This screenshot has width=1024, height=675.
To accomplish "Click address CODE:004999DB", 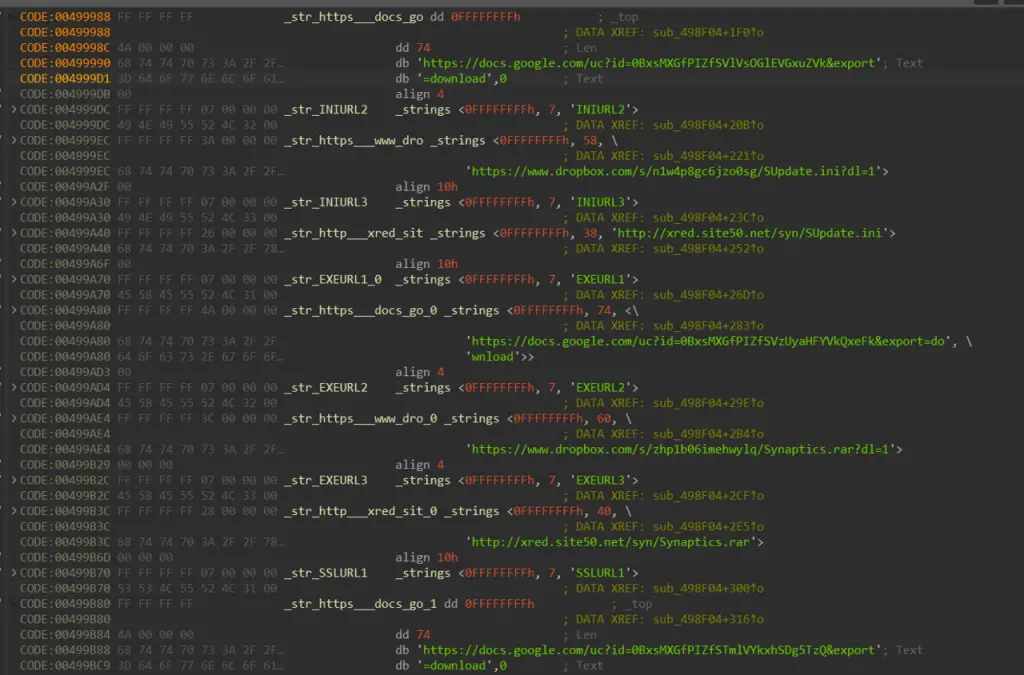I will point(65,94).
